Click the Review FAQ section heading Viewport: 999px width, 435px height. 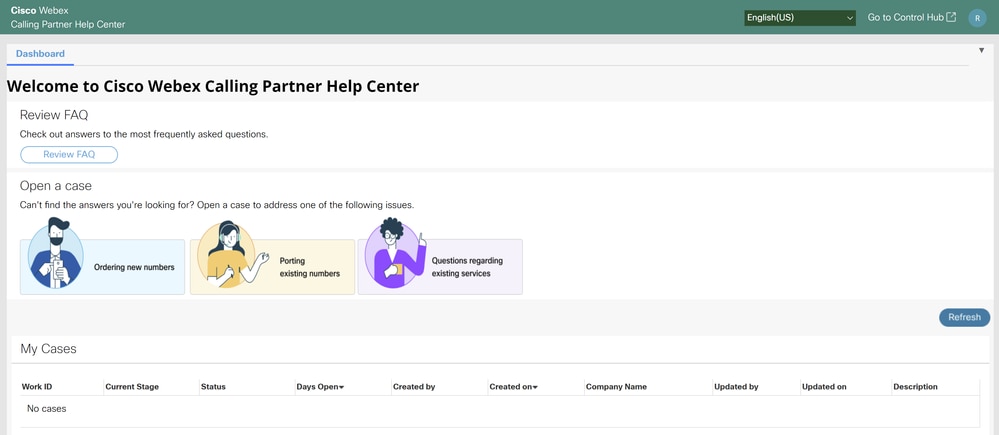tap(54, 115)
